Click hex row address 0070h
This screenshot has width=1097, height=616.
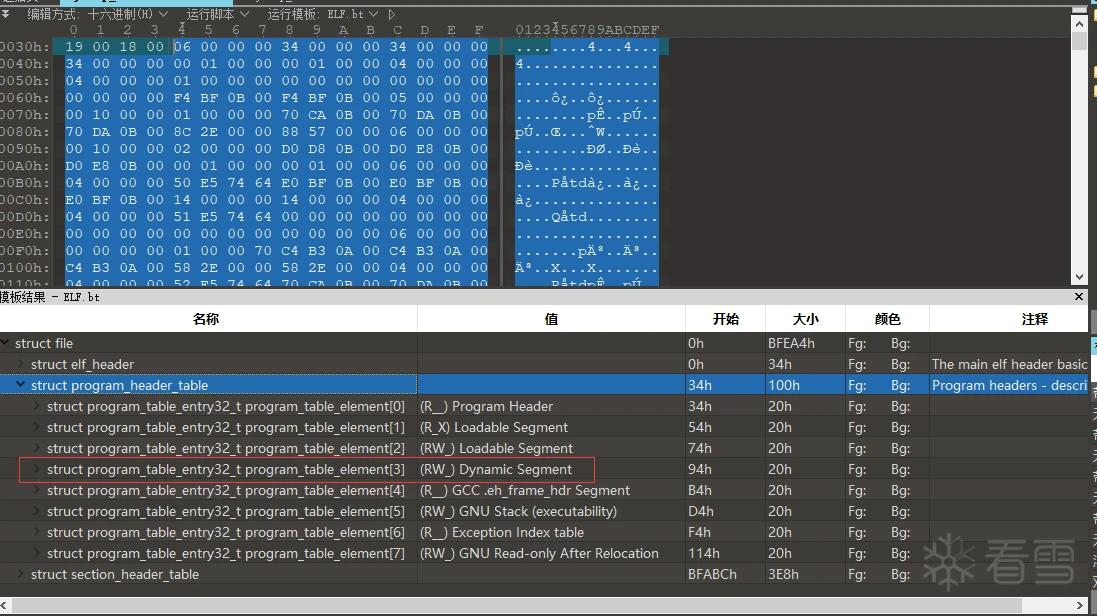point(24,115)
